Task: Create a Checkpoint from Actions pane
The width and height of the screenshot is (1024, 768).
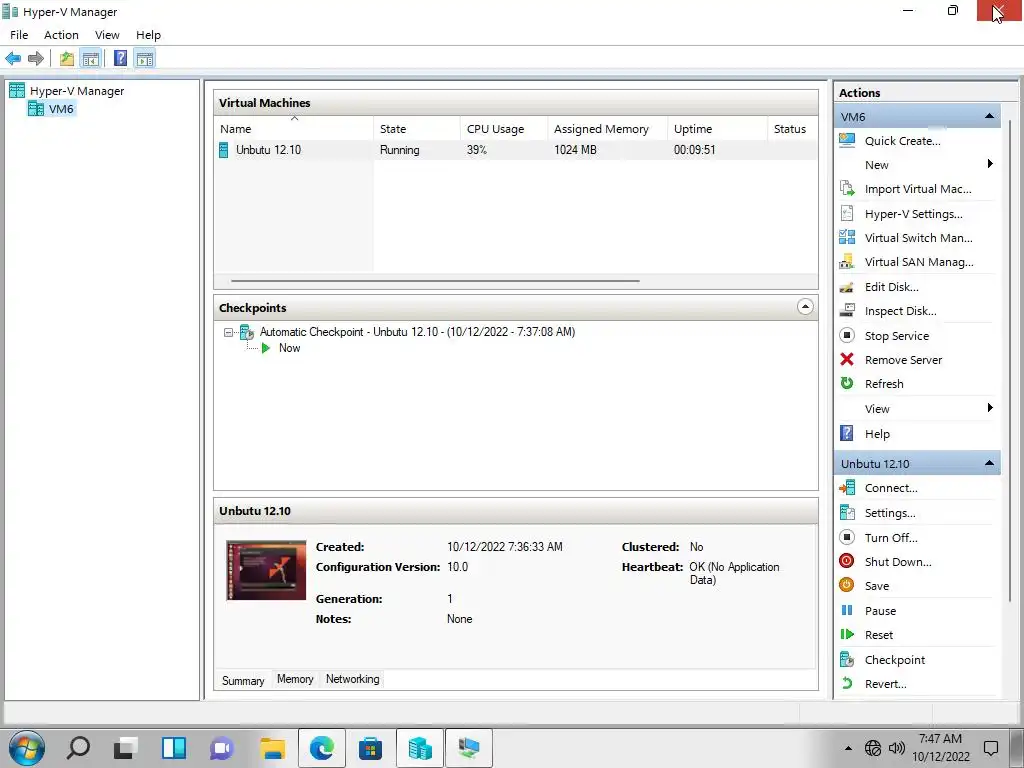Action: click(895, 660)
